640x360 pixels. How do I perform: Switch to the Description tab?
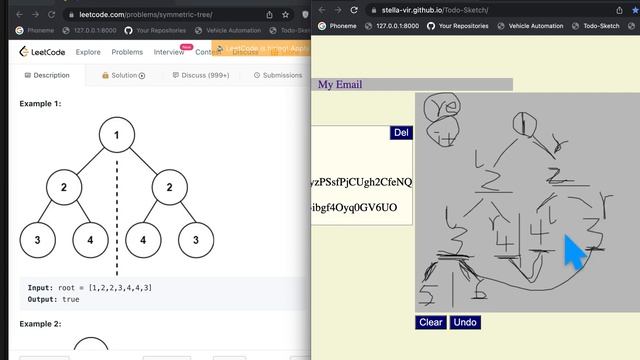point(47,75)
